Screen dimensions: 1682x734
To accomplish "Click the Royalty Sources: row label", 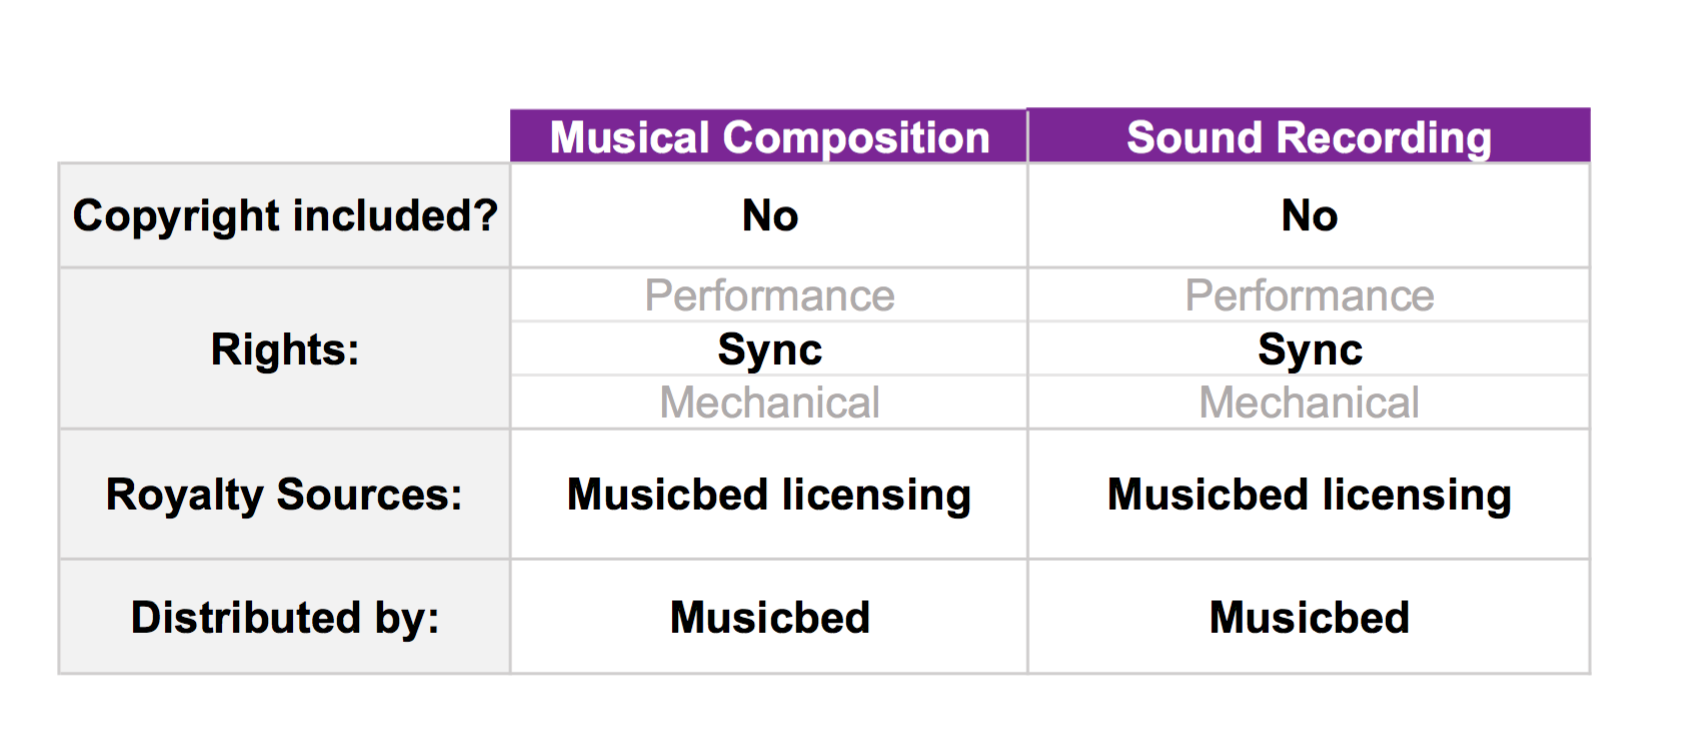I will (x=285, y=494).
